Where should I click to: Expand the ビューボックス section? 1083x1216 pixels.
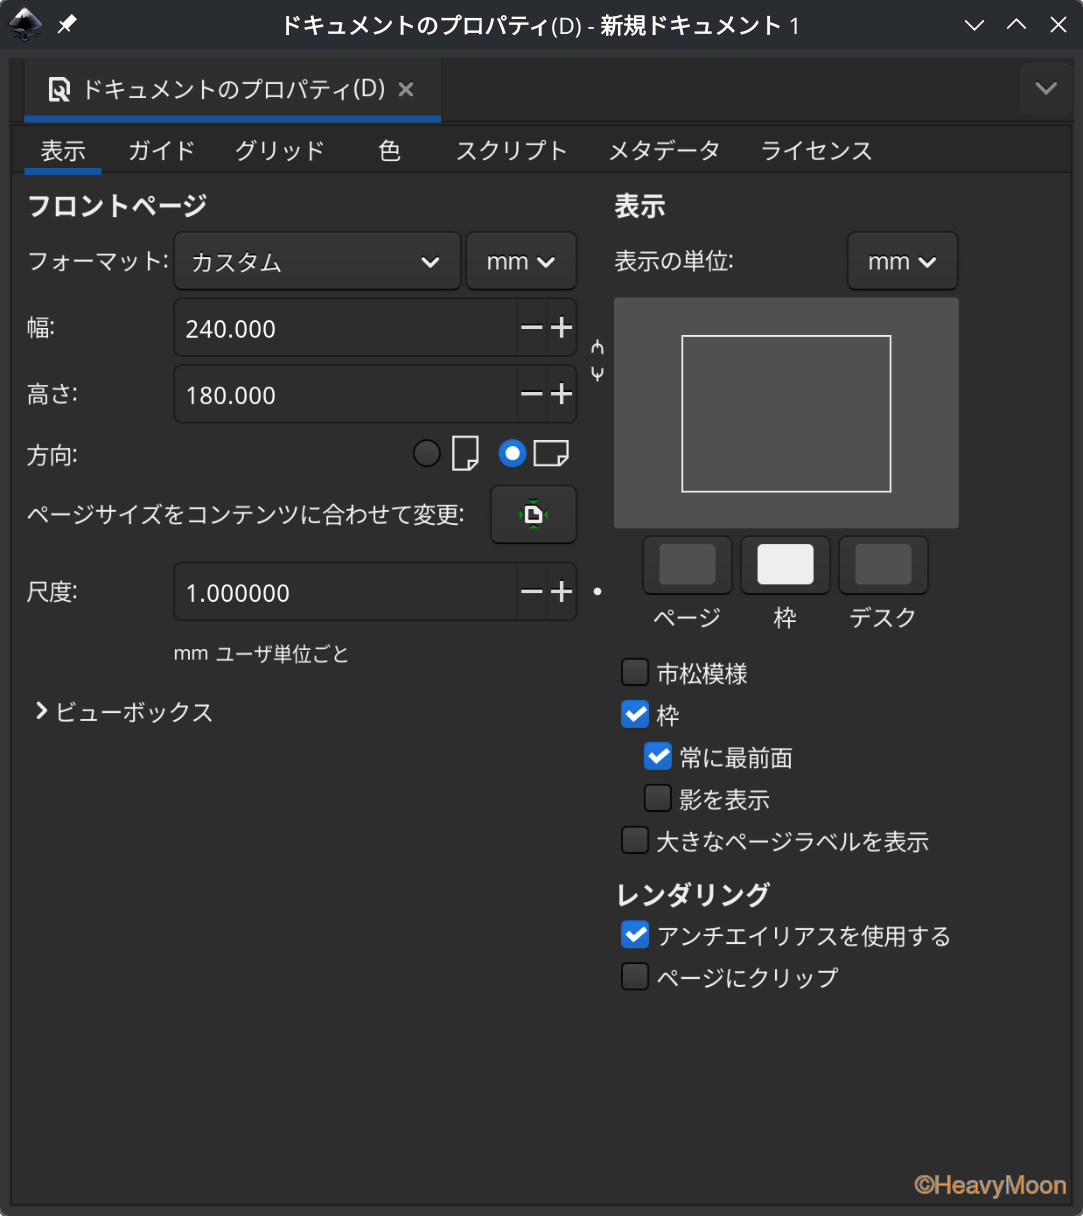click(42, 711)
